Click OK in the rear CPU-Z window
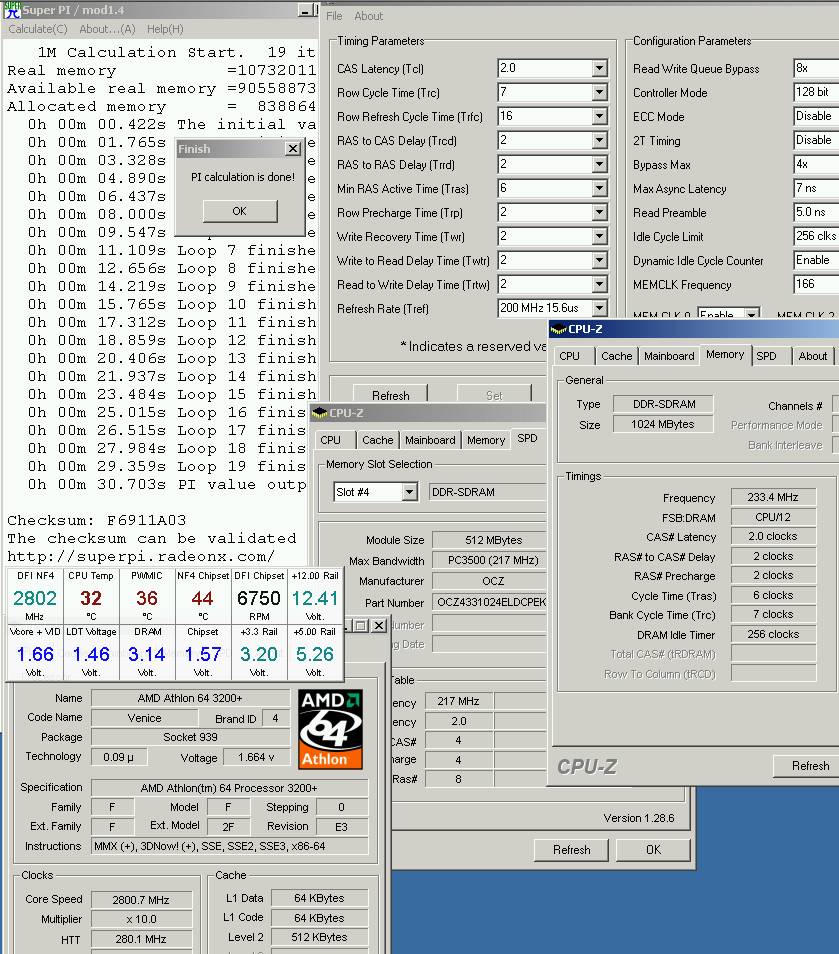This screenshot has width=839, height=954. 653,850
